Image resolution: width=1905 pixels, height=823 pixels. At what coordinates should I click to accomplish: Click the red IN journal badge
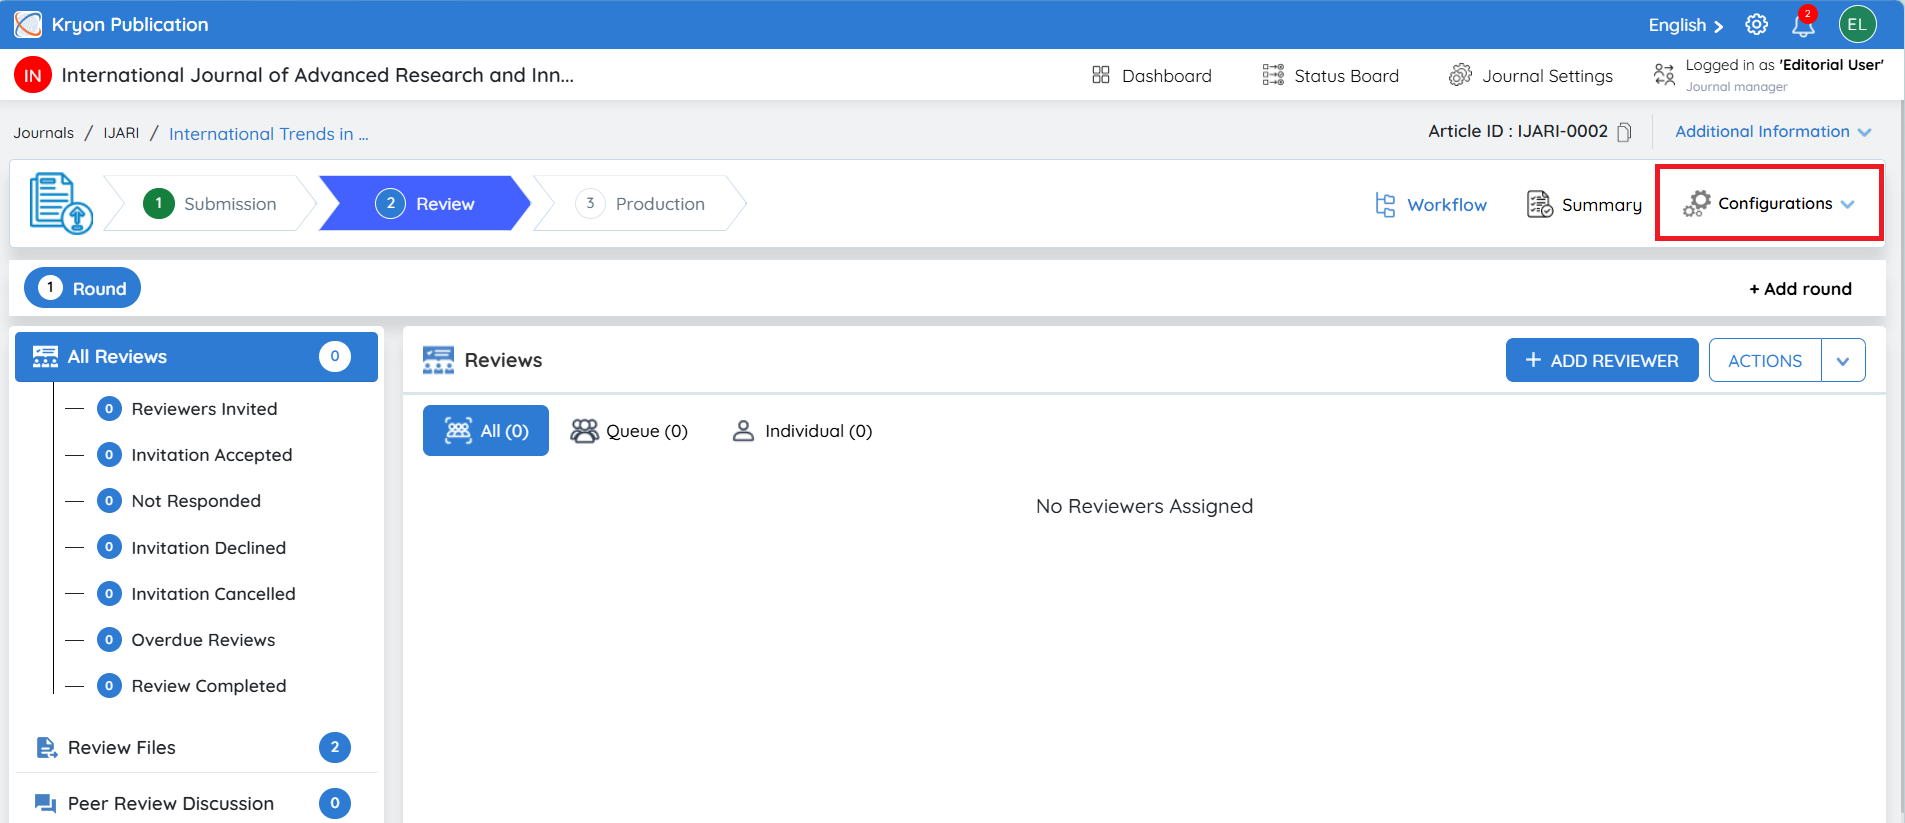33,75
